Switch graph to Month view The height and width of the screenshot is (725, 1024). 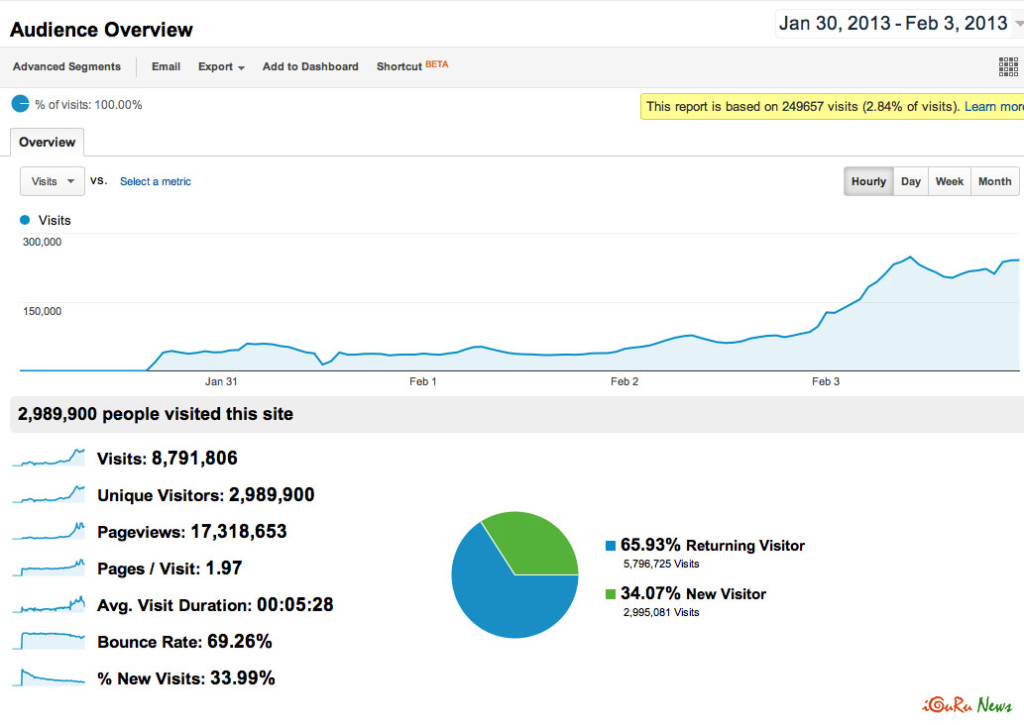point(994,181)
